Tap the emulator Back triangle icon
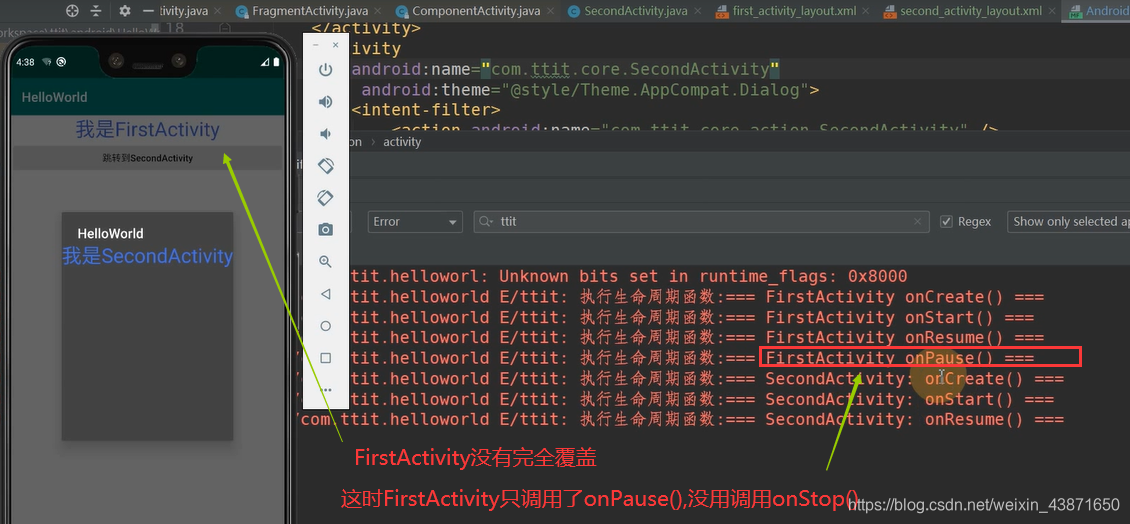This screenshot has width=1130, height=524. coord(326,294)
